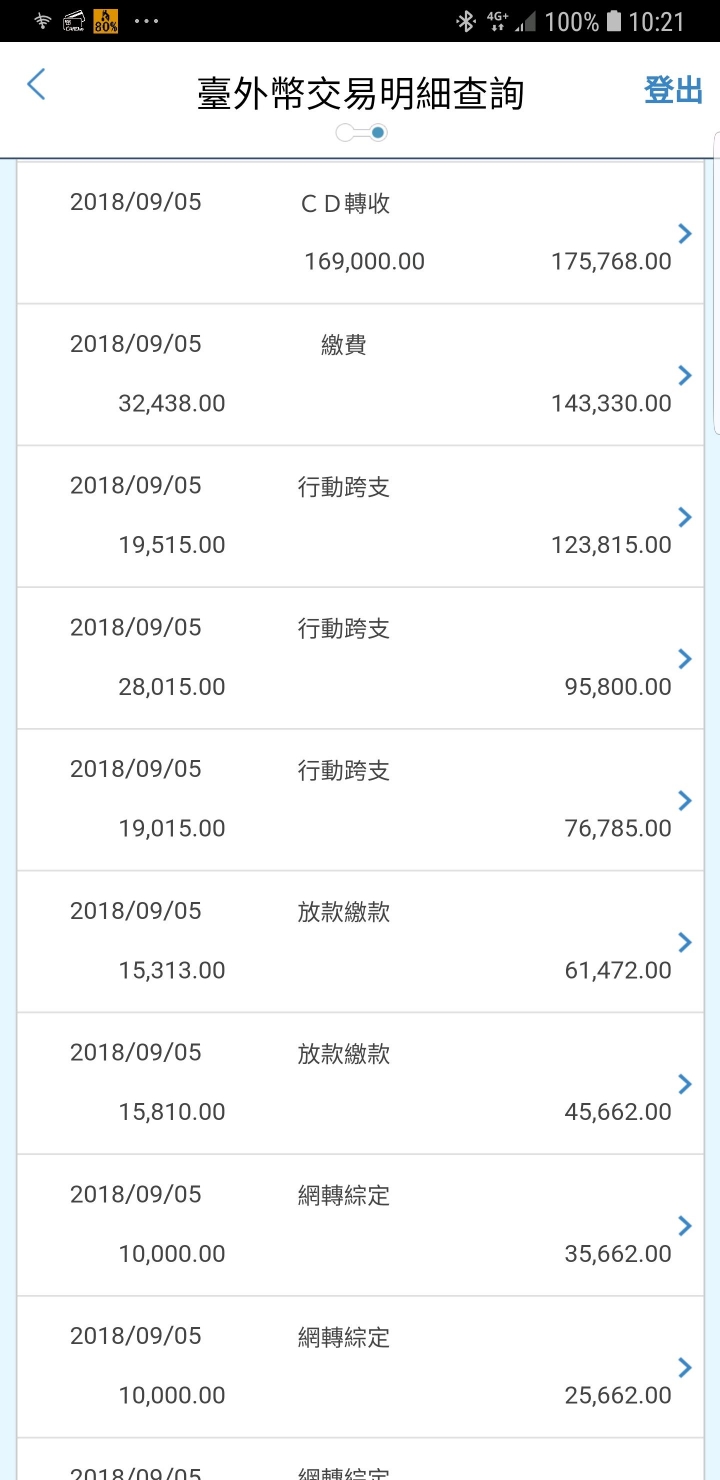Tap chevron of 行動跨支 28,015.00 row
Image resolution: width=720 pixels, height=1480 pixels.
pos(685,659)
